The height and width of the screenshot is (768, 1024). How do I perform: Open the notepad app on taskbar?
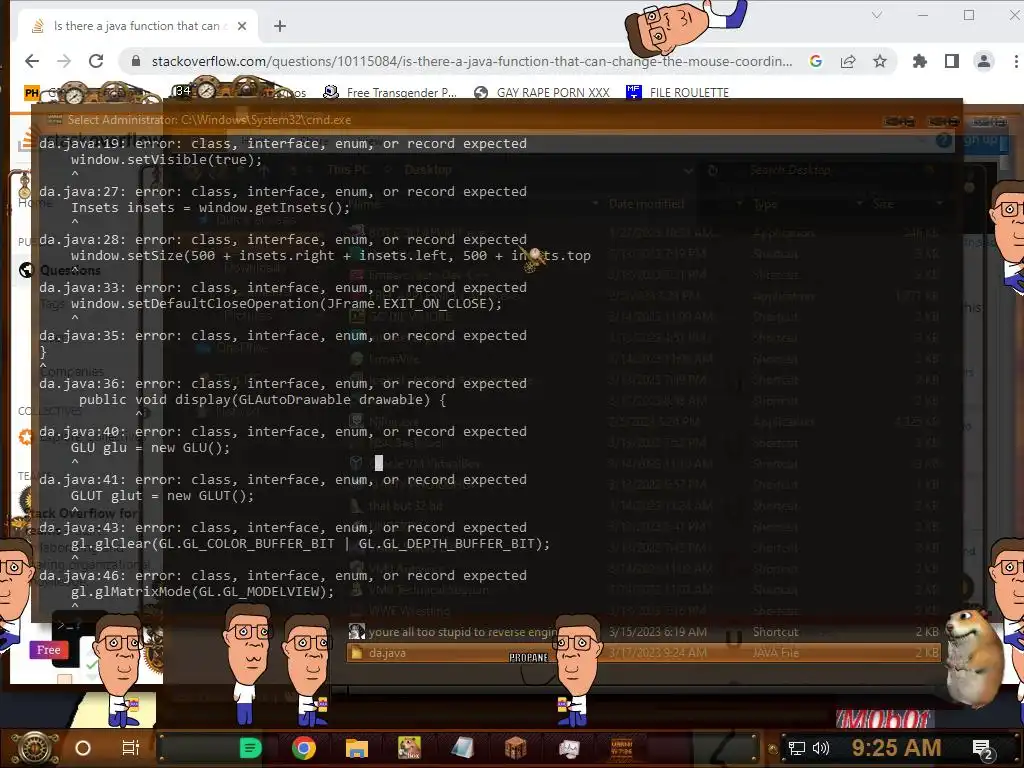click(462, 748)
